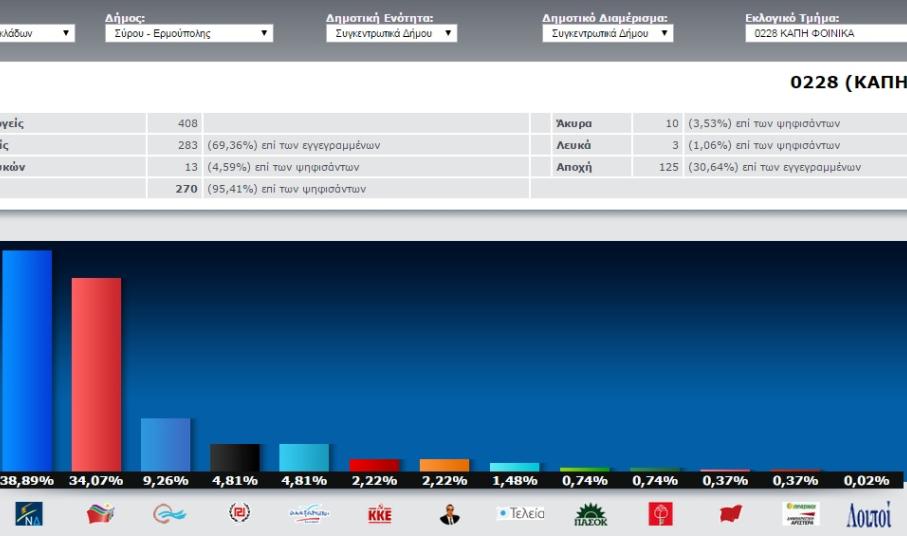The width and height of the screenshot is (907, 536).
Task: Click the blue-red waves party logo
Action: pyautogui.click(x=169, y=514)
